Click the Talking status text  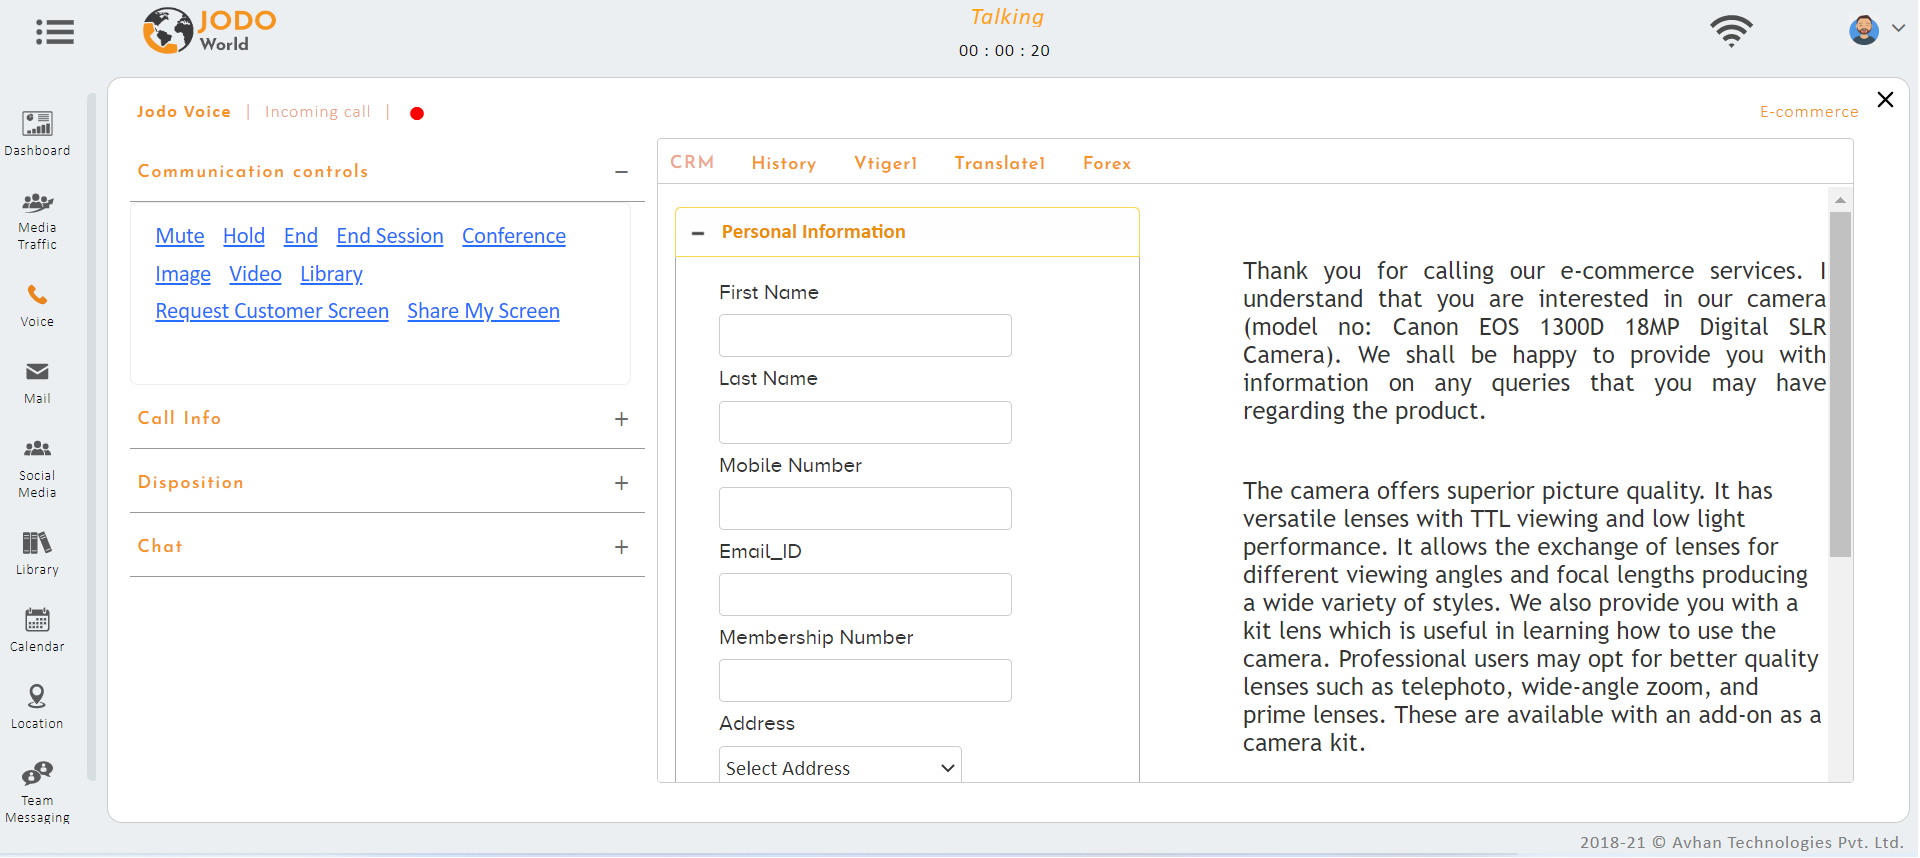[x=1007, y=17]
